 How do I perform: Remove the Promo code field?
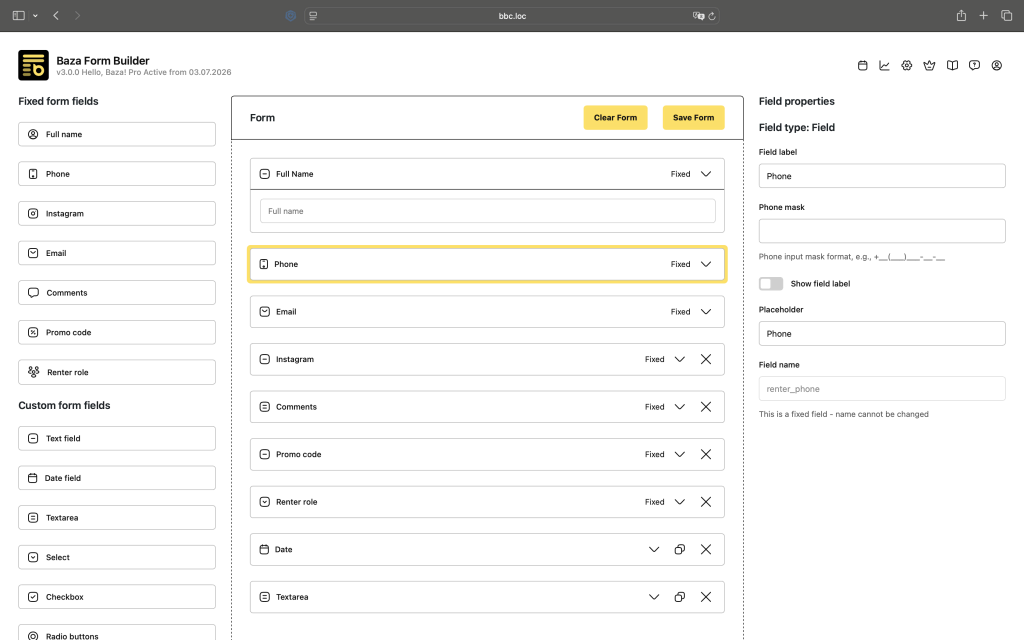[x=706, y=455]
